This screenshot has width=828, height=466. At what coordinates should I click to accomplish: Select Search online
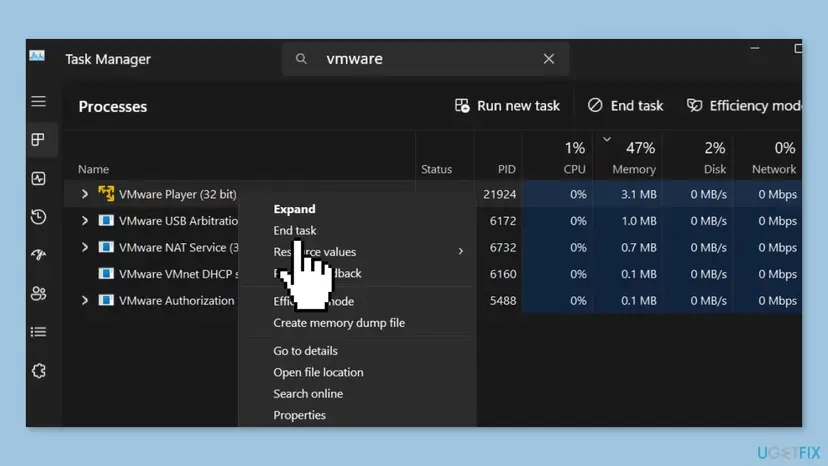[x=308, y=394]
